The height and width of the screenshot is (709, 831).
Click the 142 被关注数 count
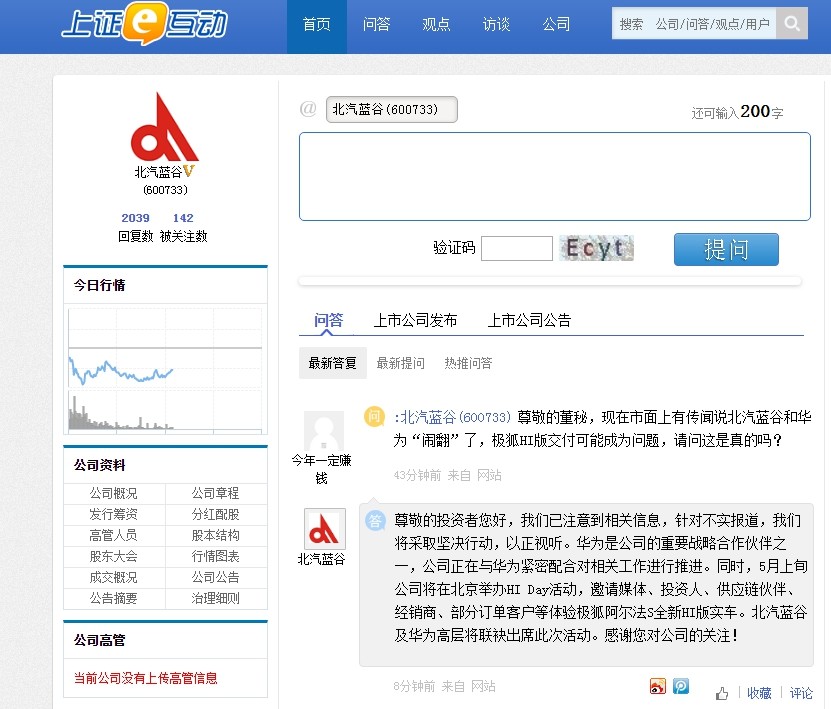pos(183,218)
